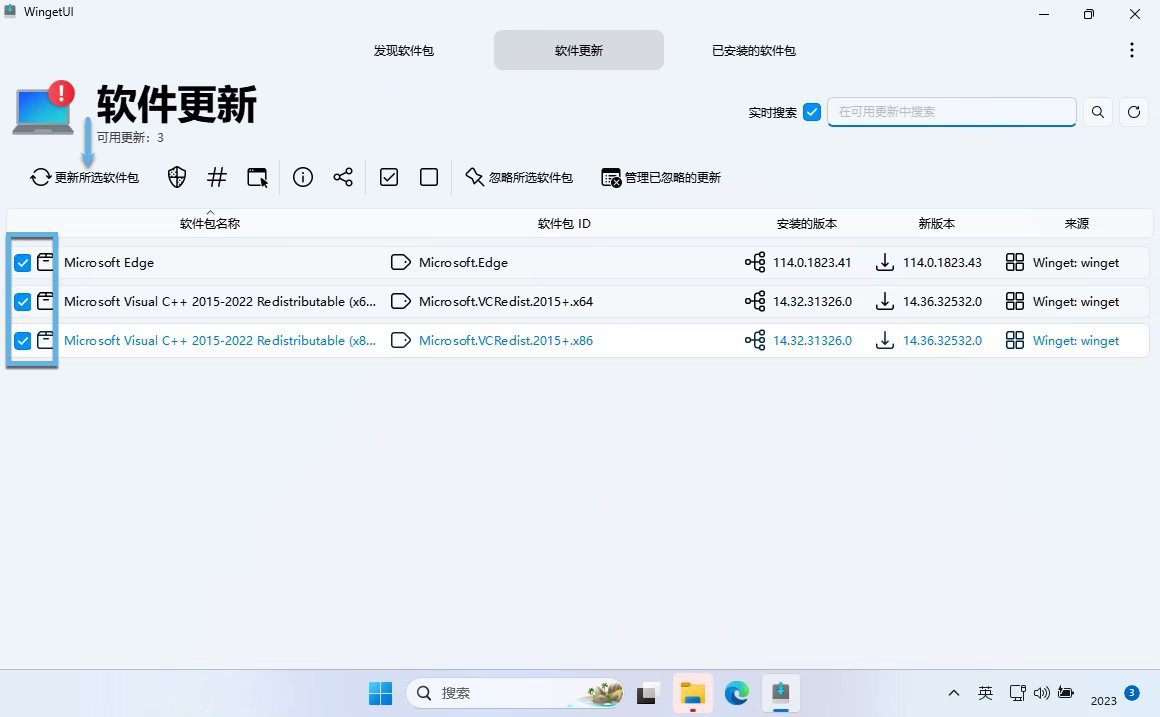Uncheck the VCRedist x64 row checkbox
The image size is (1160, 717).
pyautogui.click(x=22, y=302)
